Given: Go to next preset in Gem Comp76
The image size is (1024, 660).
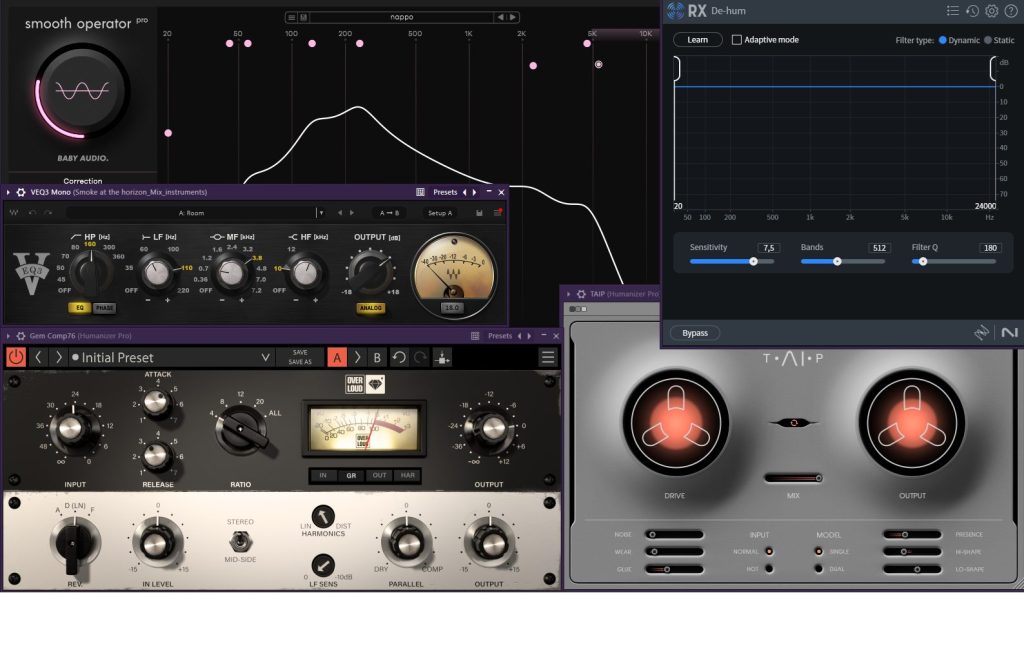Looking at the screenshot, I should pyautogui.click(x=59, y=357).
